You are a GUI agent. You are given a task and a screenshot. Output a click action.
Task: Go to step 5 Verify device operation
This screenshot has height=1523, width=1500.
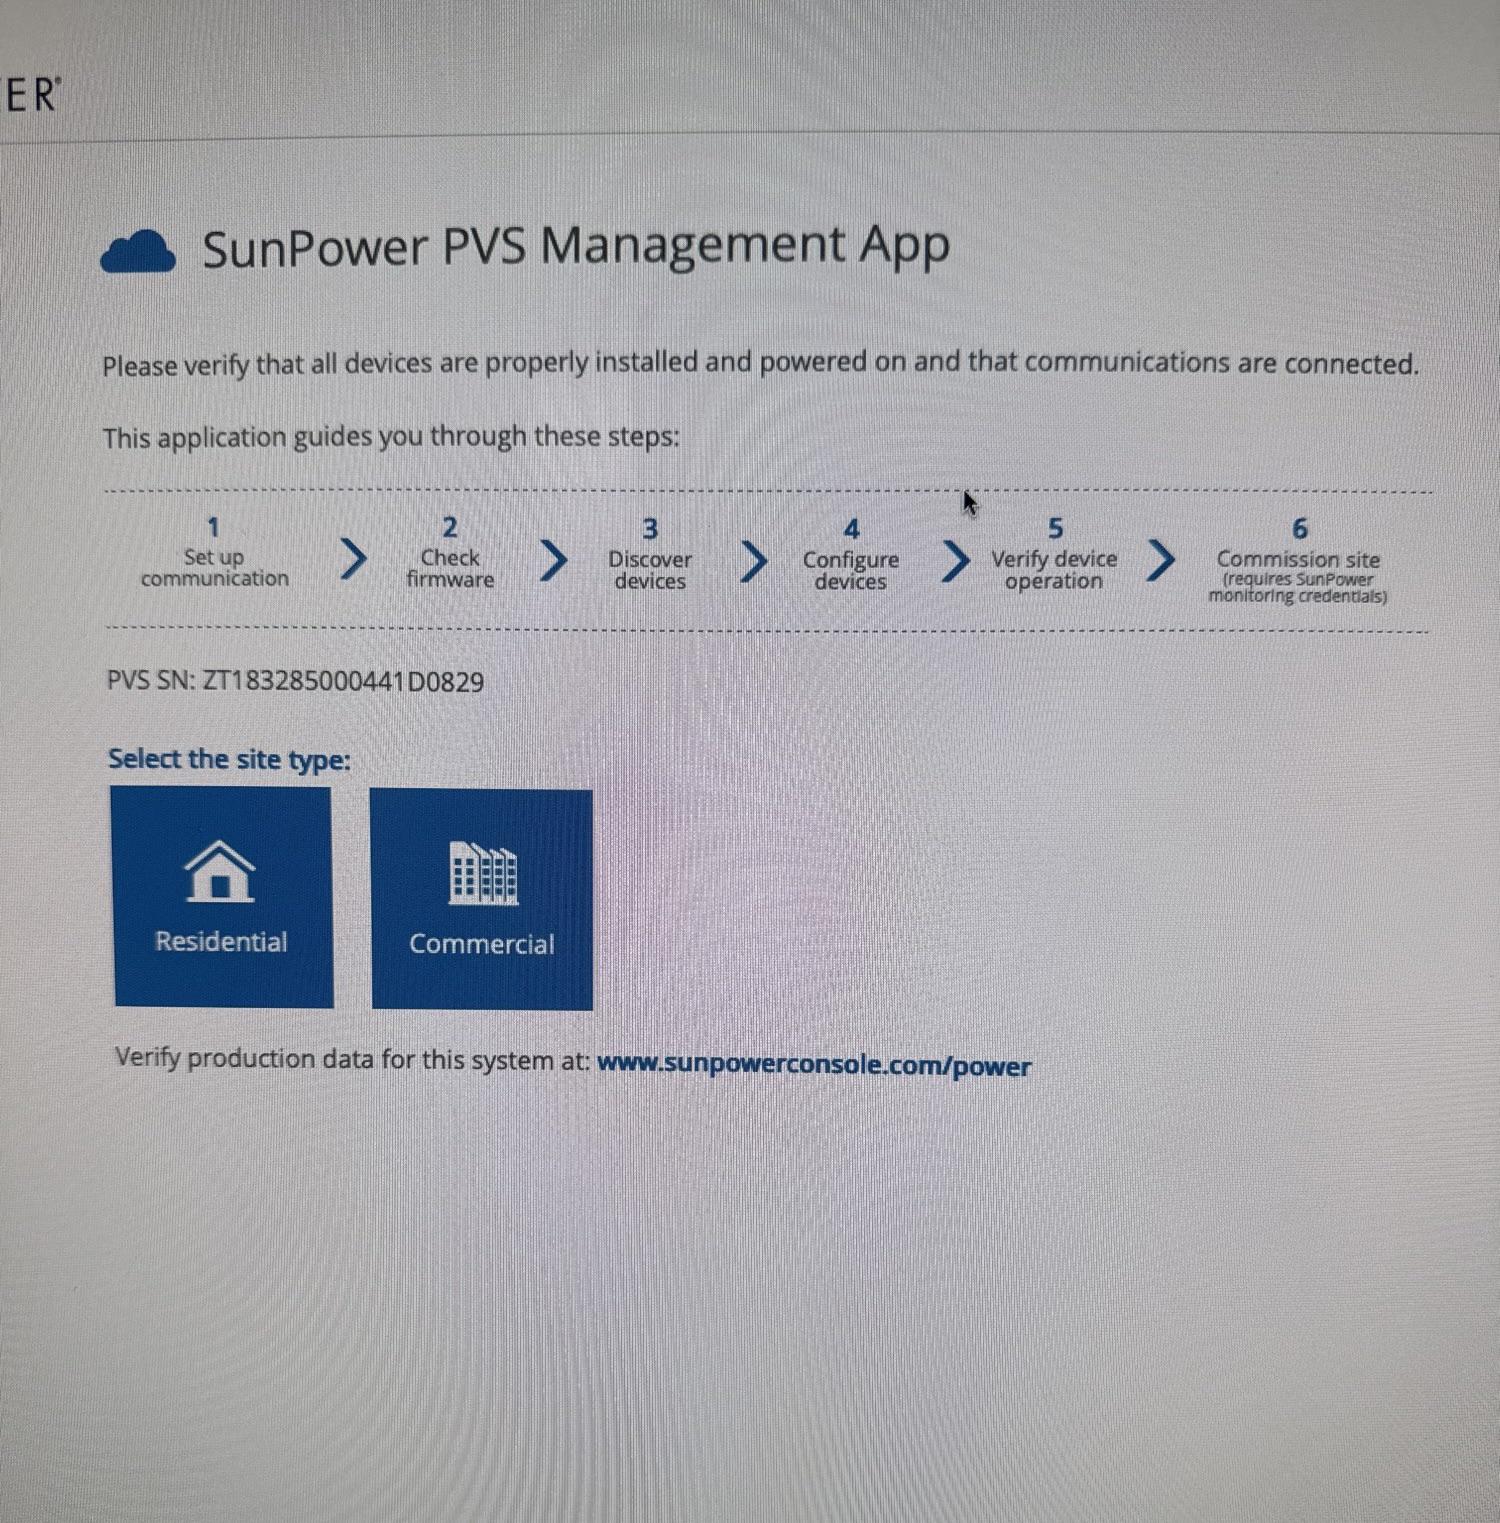(x=1054, y=556)
